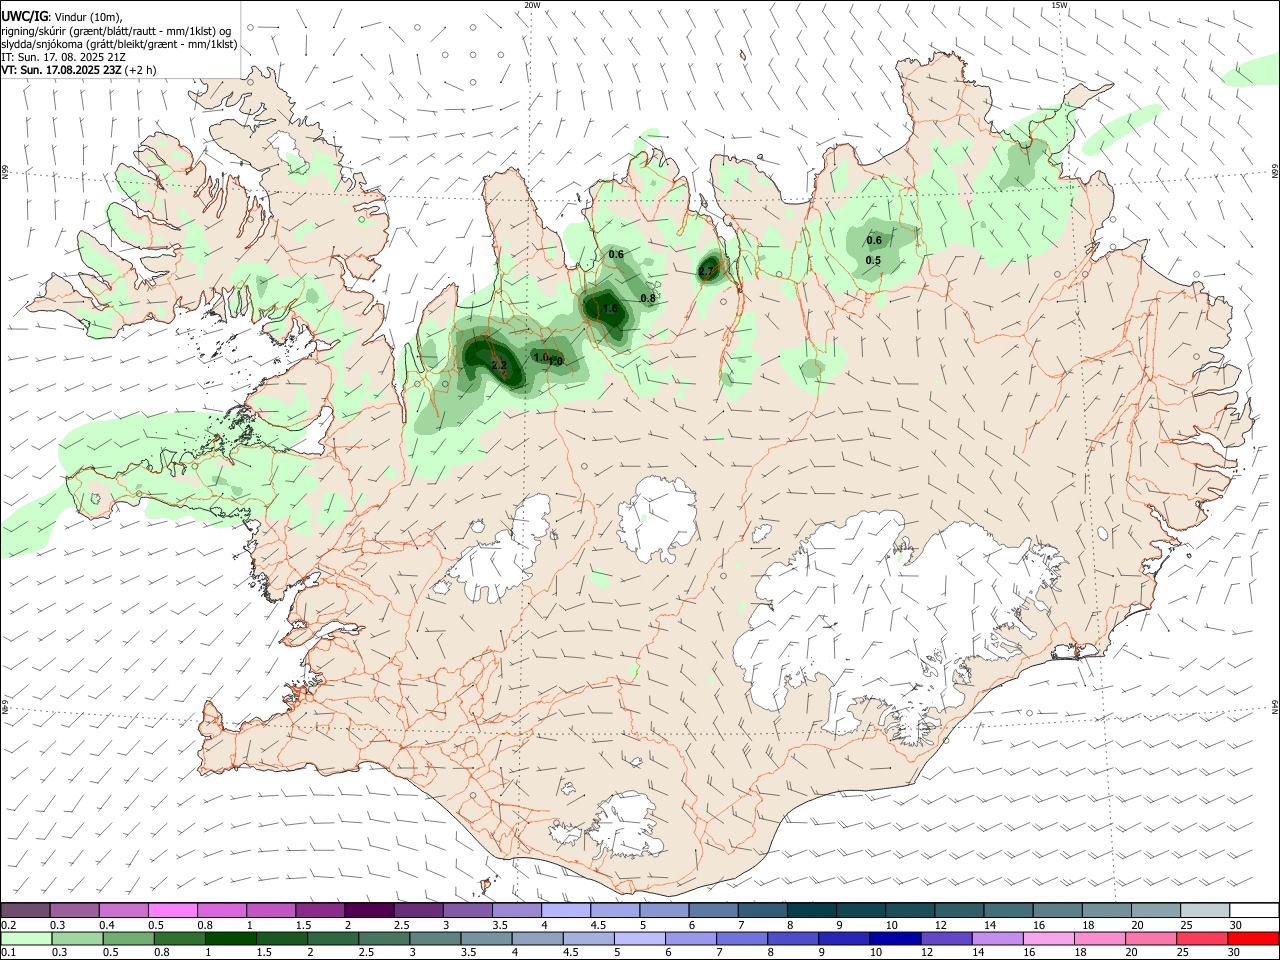
Task: Pick the dark green rain swatch labeled 1
Action: click(231, 938)
